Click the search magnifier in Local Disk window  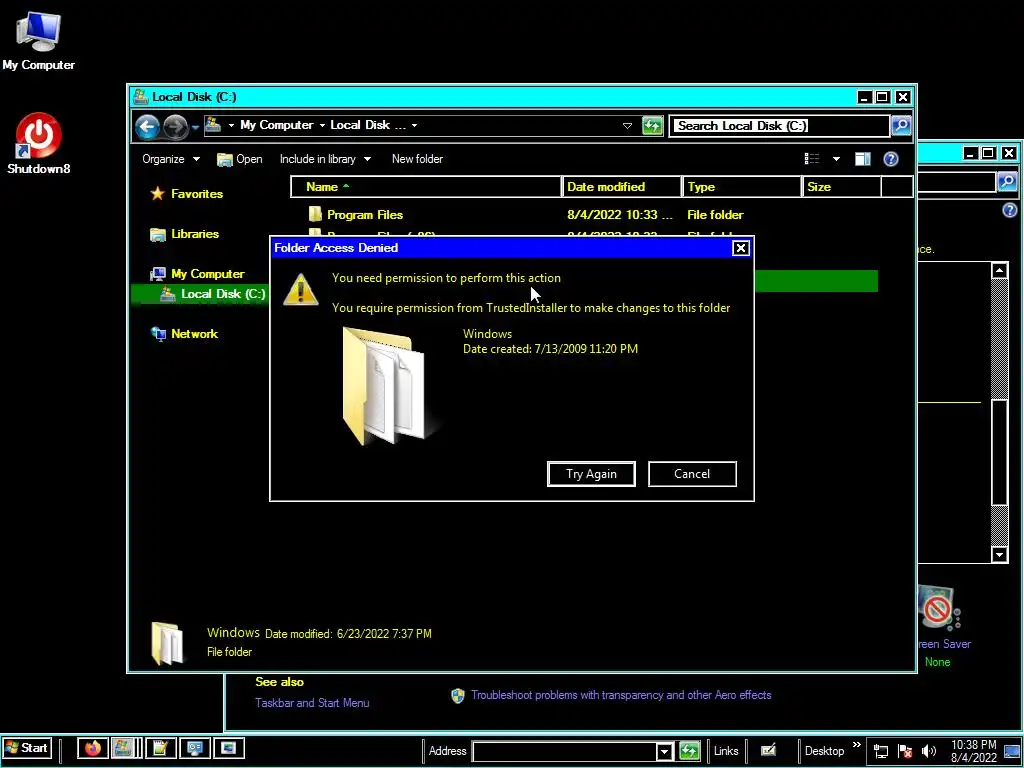point(901,125)
